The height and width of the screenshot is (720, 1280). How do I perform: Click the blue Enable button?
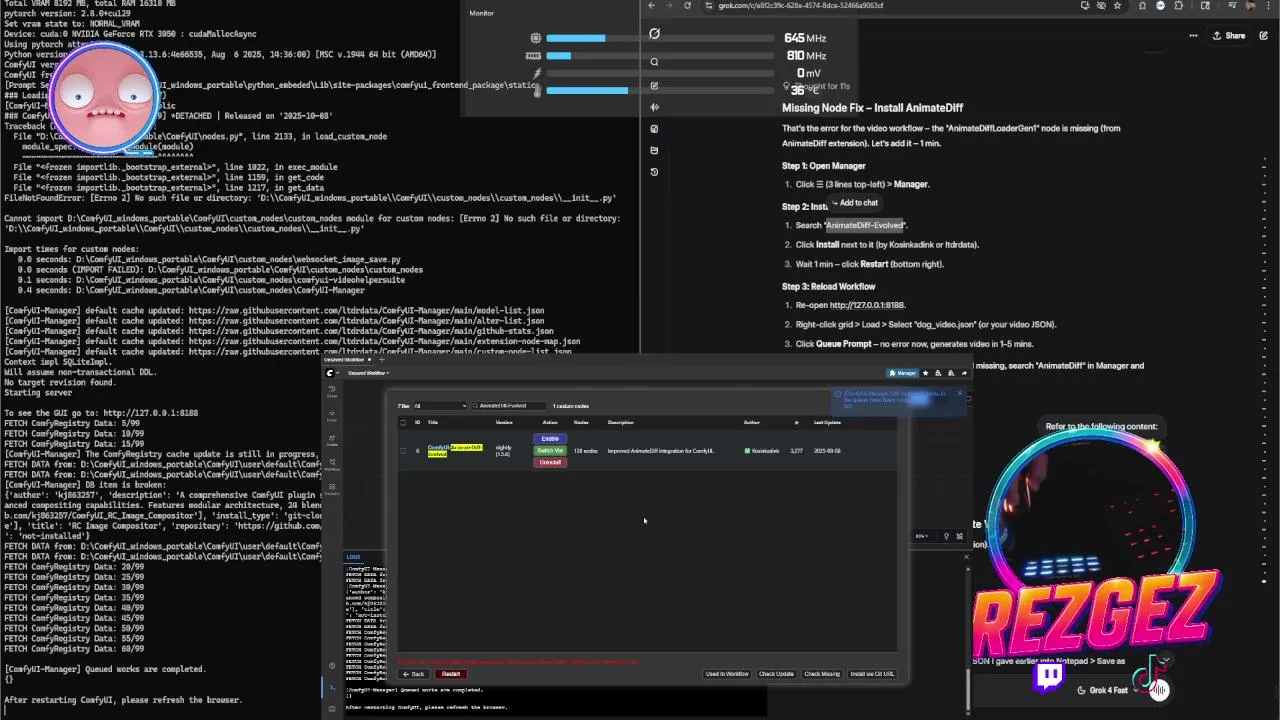(550, 439)
